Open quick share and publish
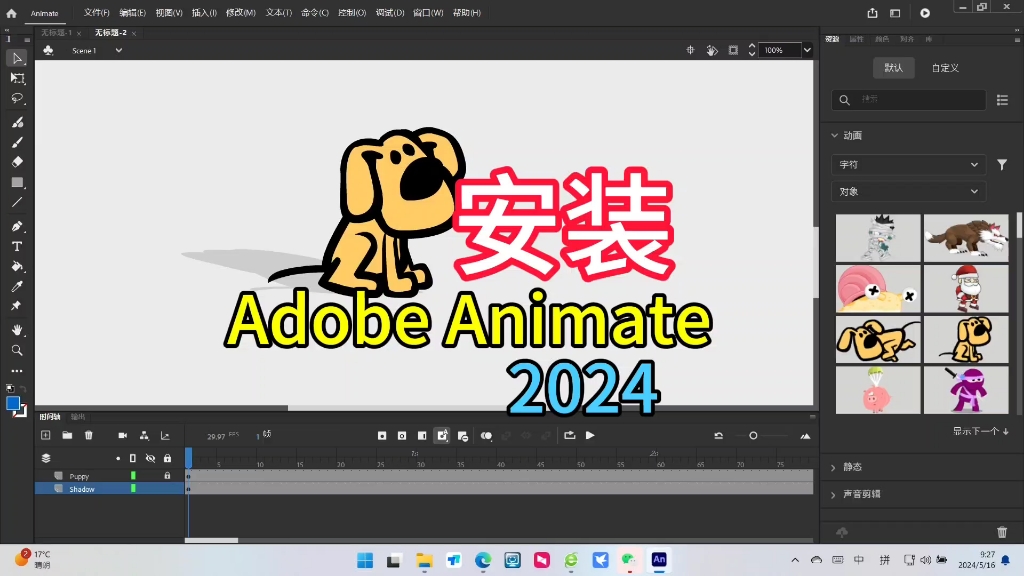The width and height of the screenshot is (1024, 576). [872, 13]
